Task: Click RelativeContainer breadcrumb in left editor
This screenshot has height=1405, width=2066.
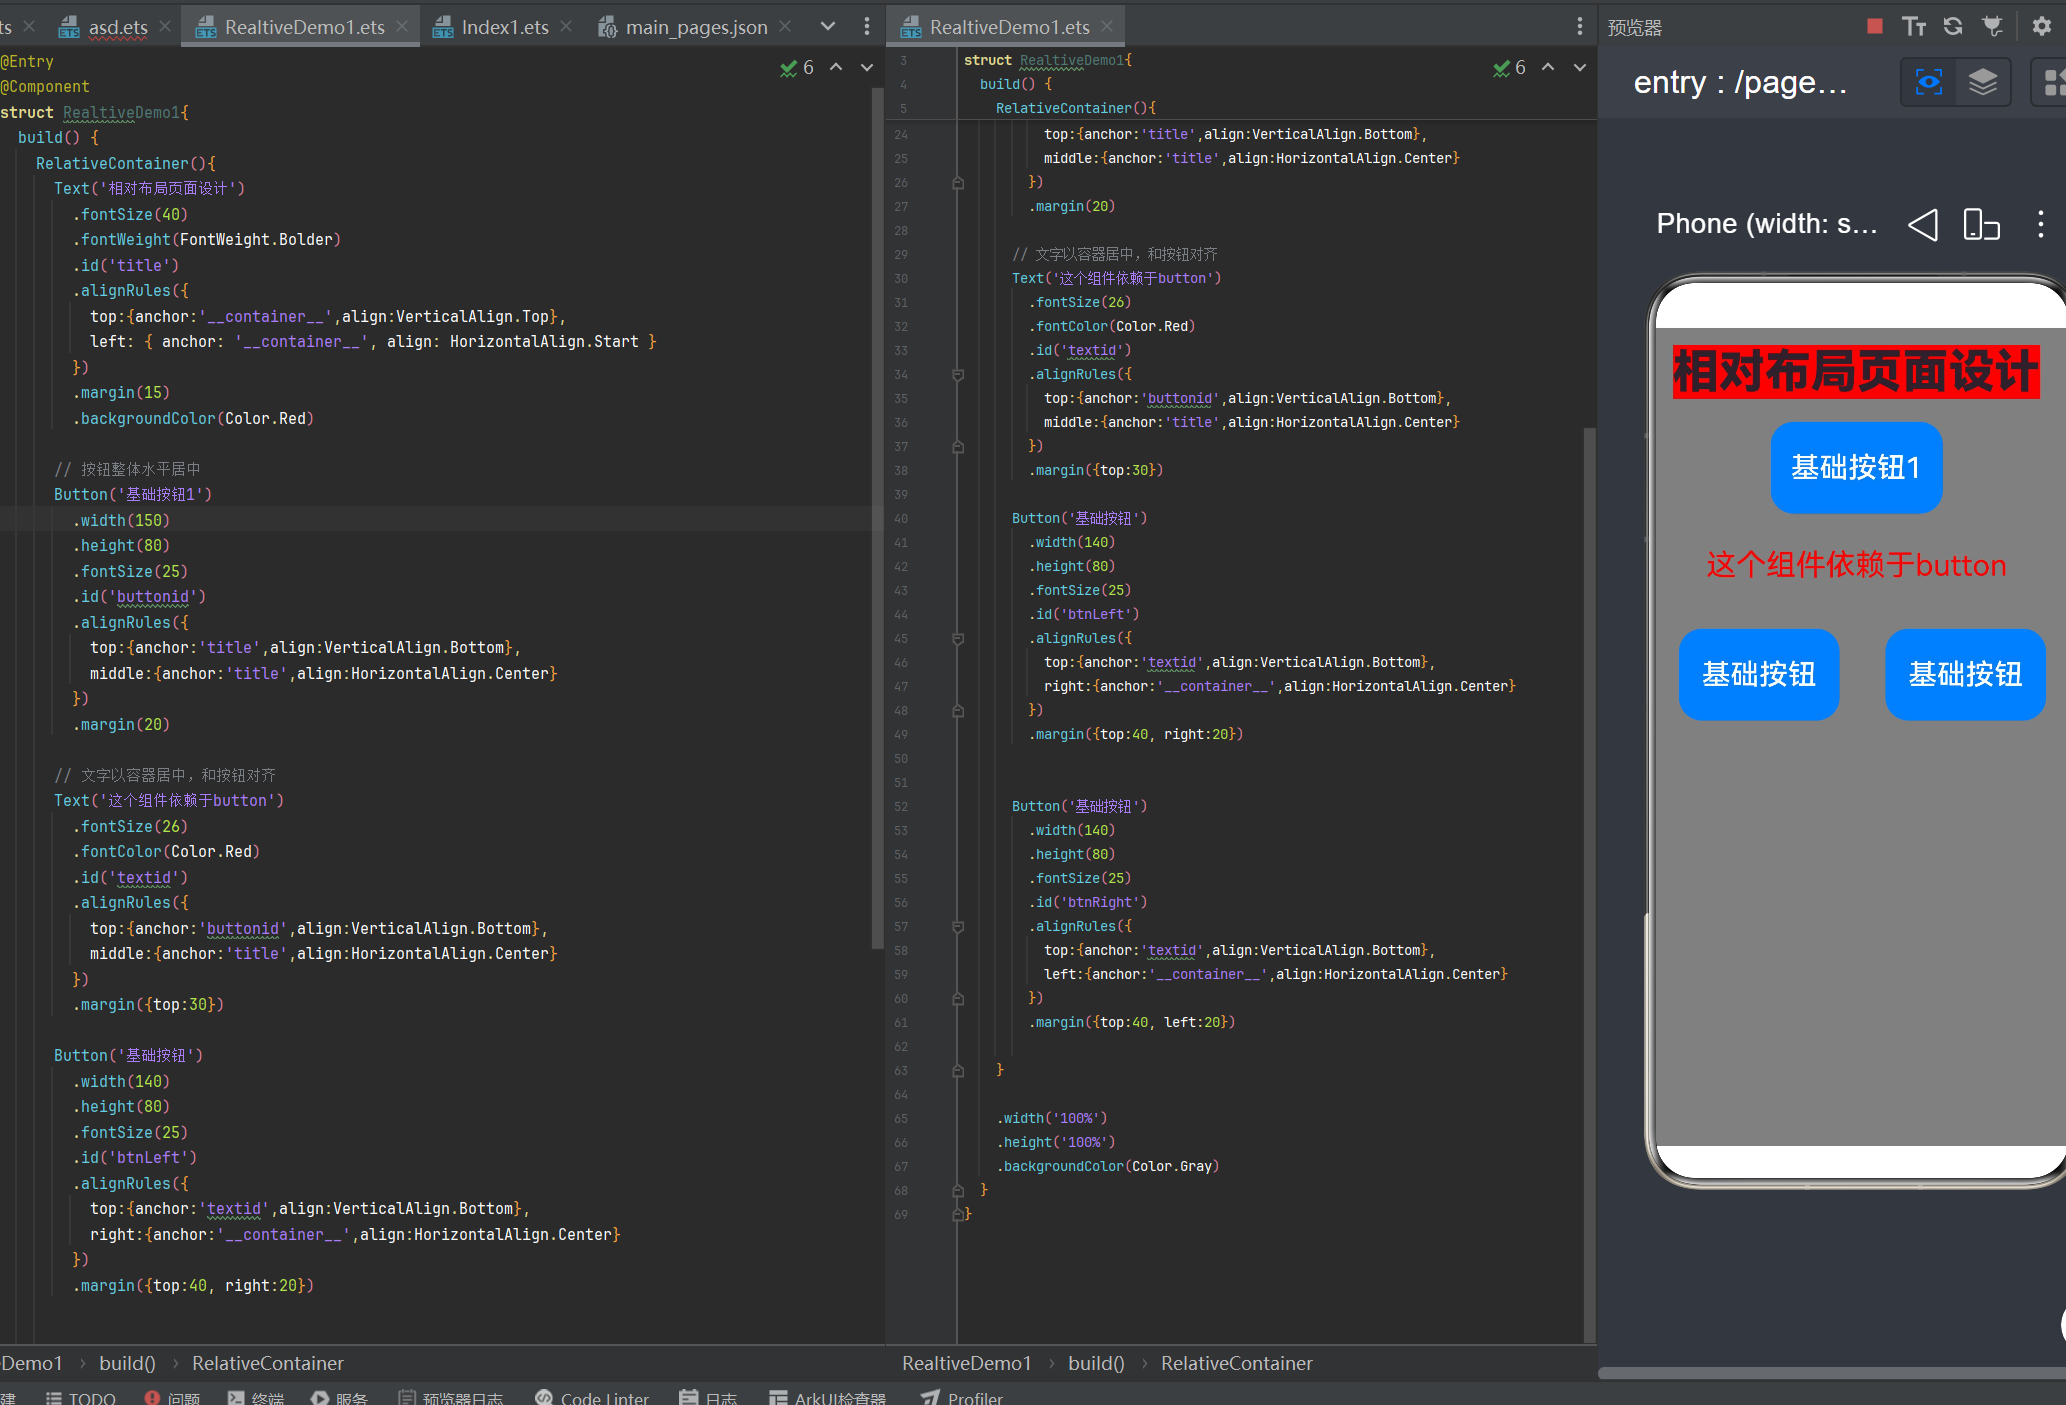Action: [268, 1363]
